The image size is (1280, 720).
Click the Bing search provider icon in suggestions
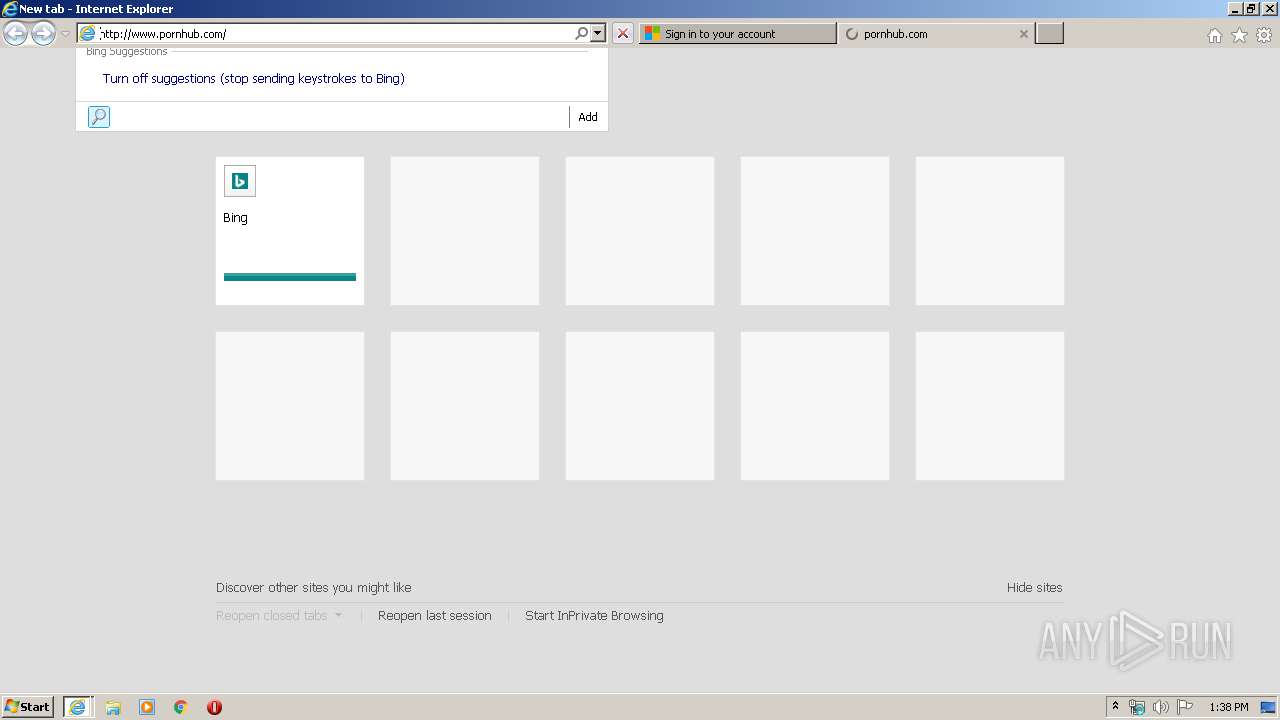coord(99,117)
